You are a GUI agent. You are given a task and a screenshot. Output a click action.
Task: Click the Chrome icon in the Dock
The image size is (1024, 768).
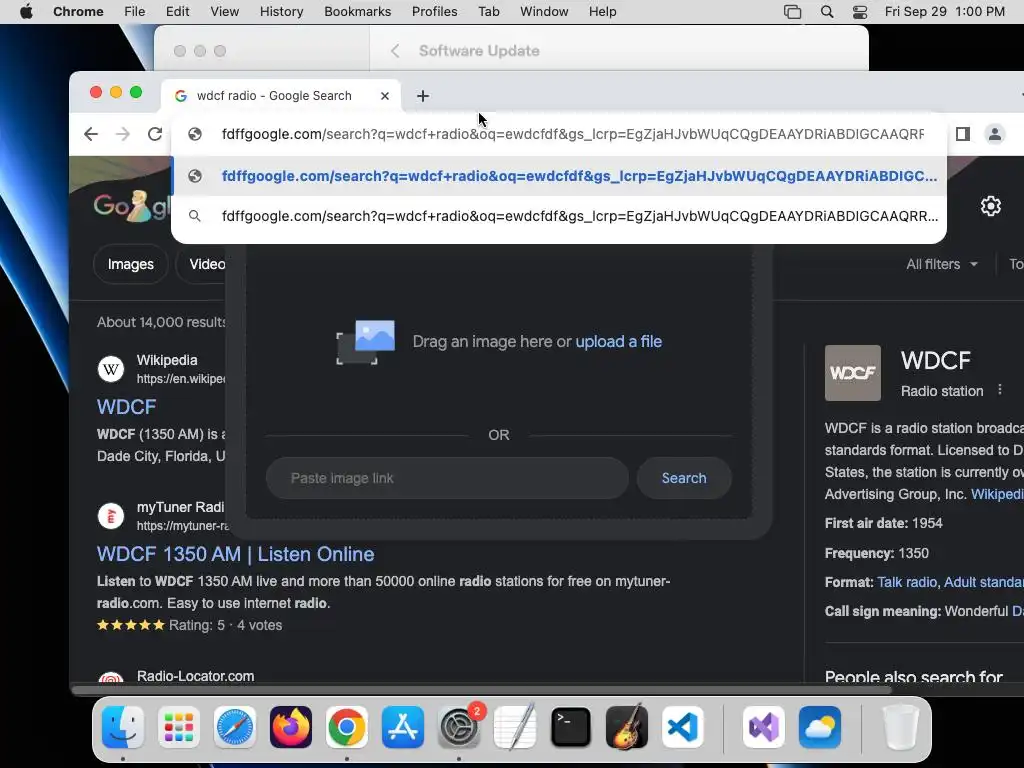pyautogui.click(x=347, y=727)
